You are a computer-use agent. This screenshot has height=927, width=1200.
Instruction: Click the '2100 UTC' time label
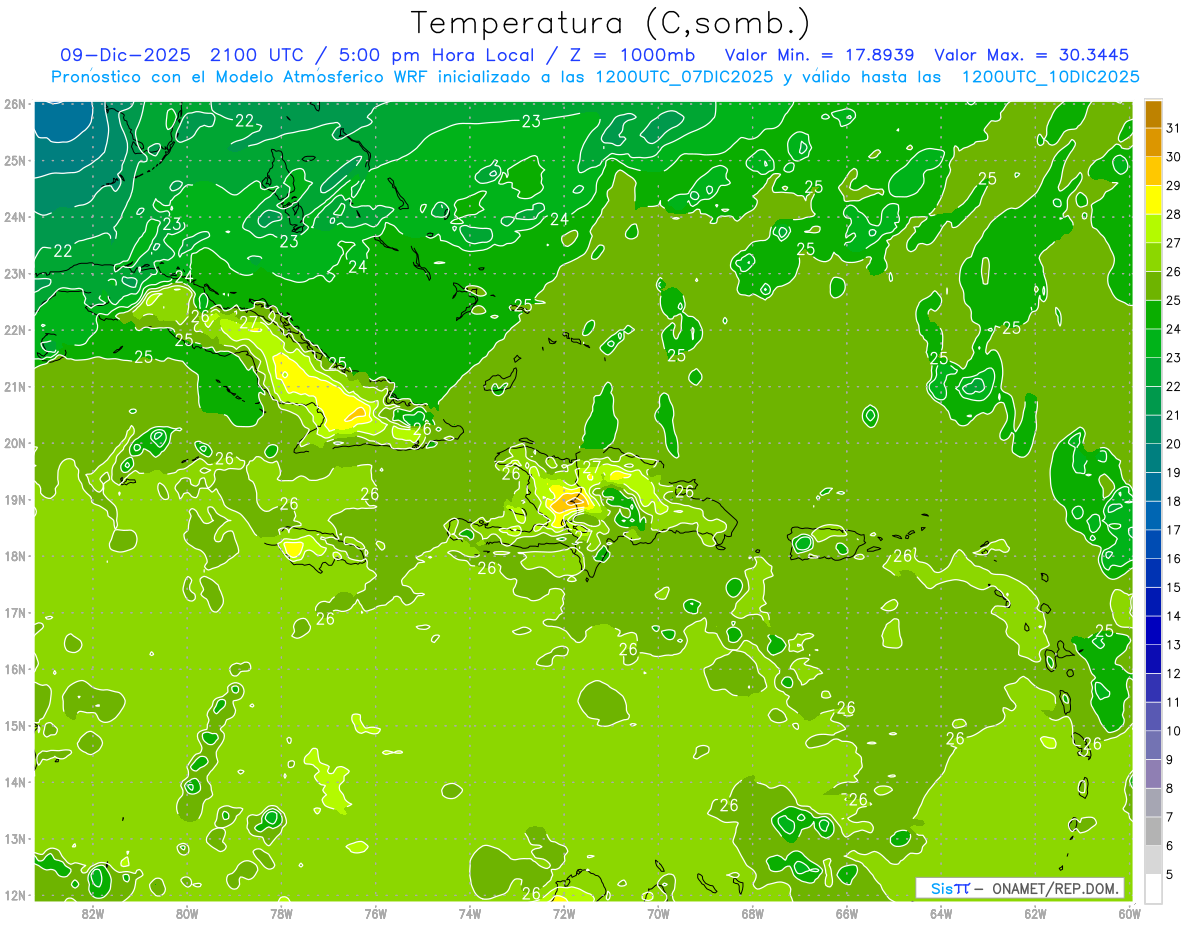point(257,55)
